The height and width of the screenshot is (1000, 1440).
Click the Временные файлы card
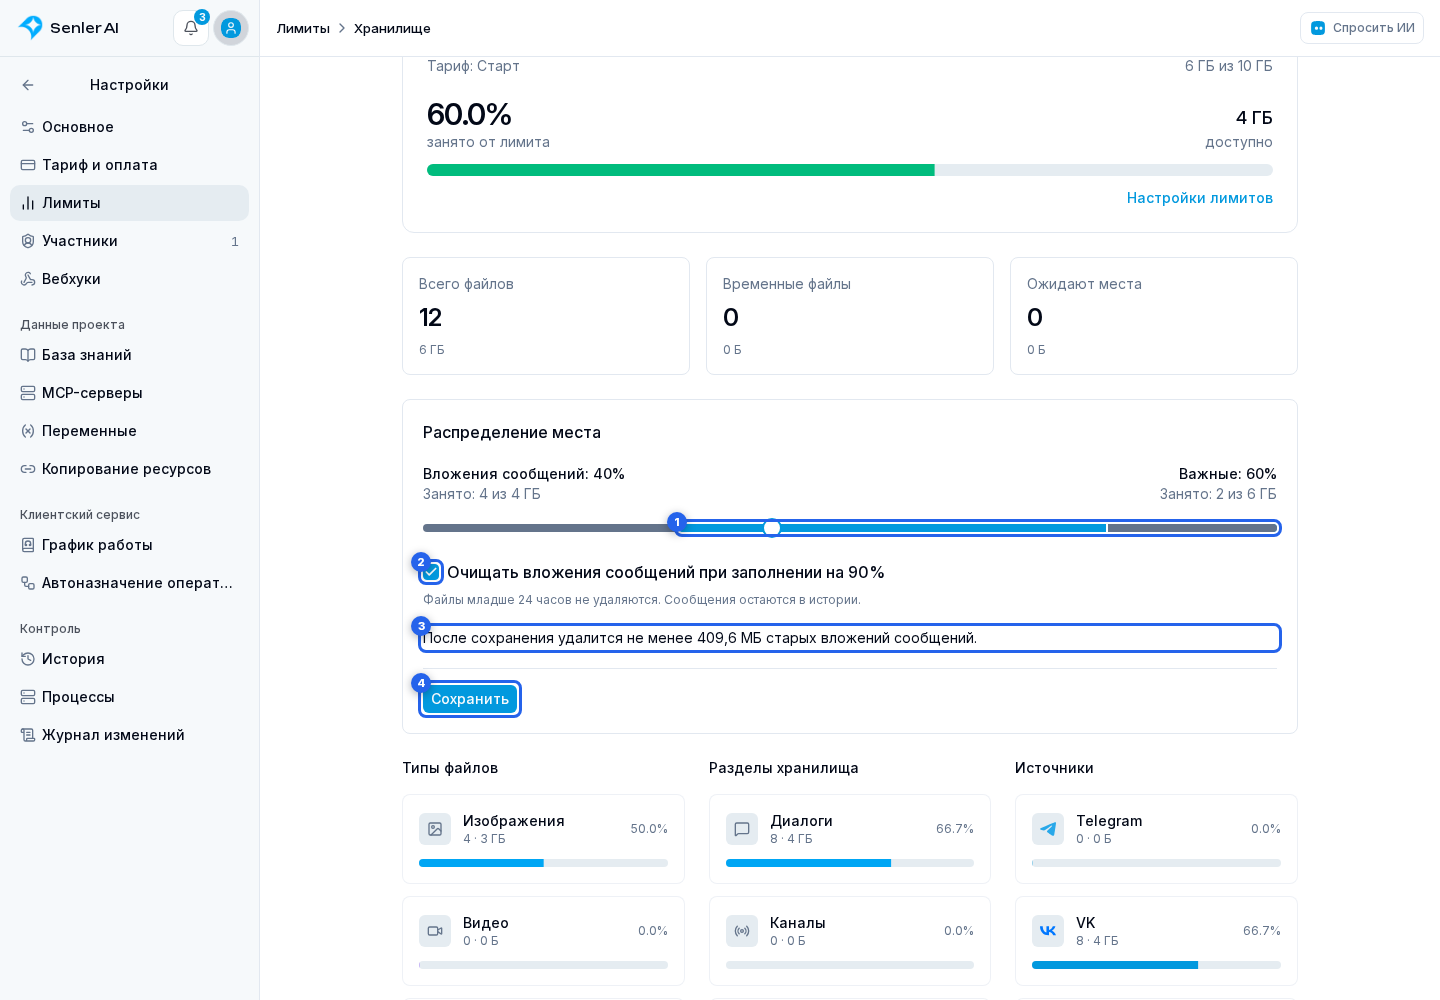pyautogui.click(x=850, y=316)
